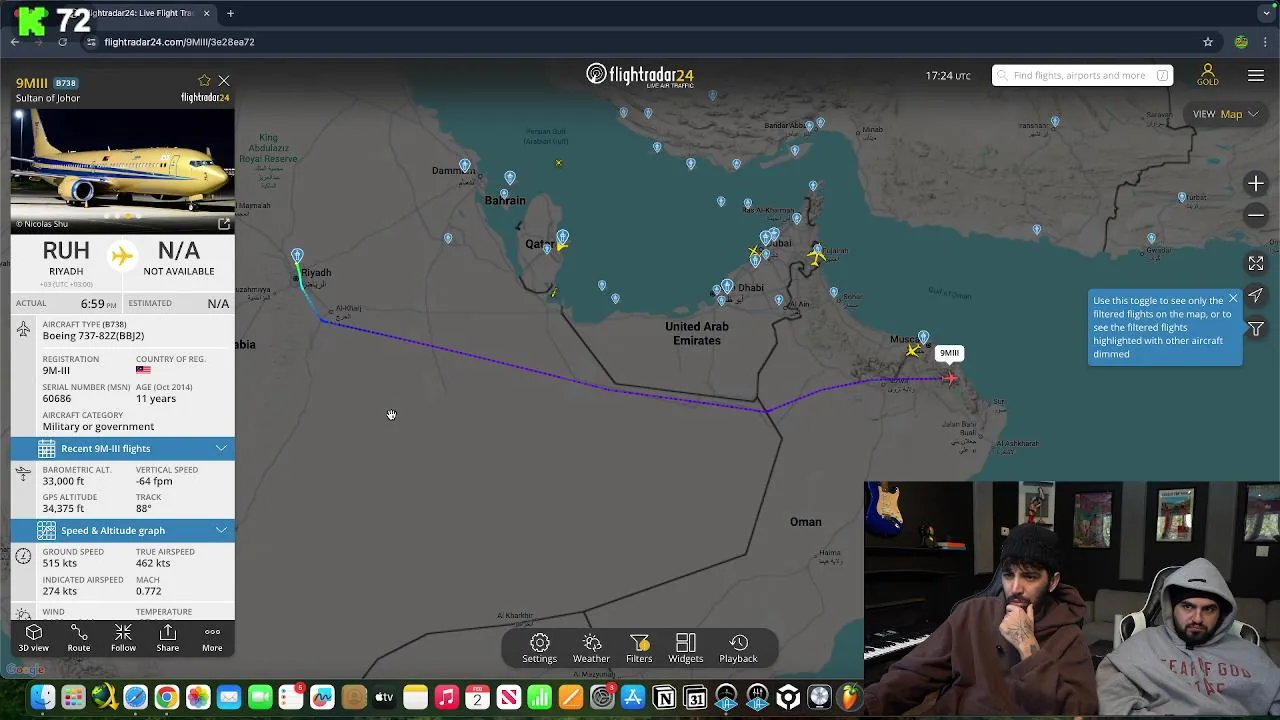Click the RUH origin airport code
This screenshot has width=1280, height=720.
[x=66, y=250]
